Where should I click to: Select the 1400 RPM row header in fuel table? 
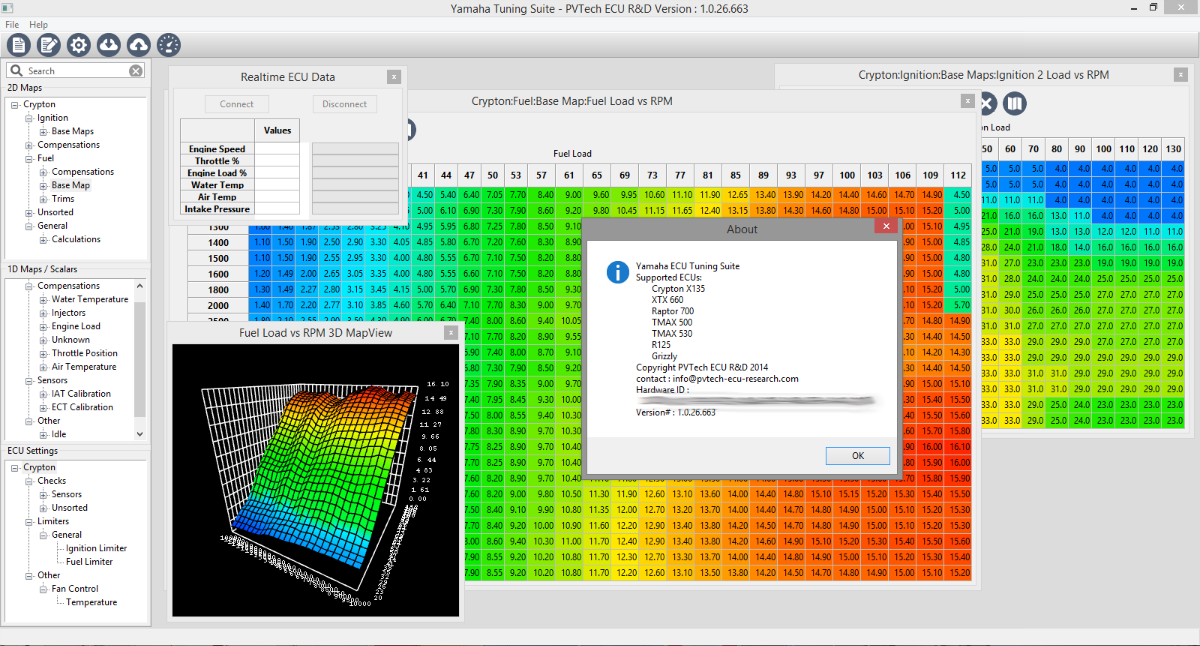coord(217,242)
